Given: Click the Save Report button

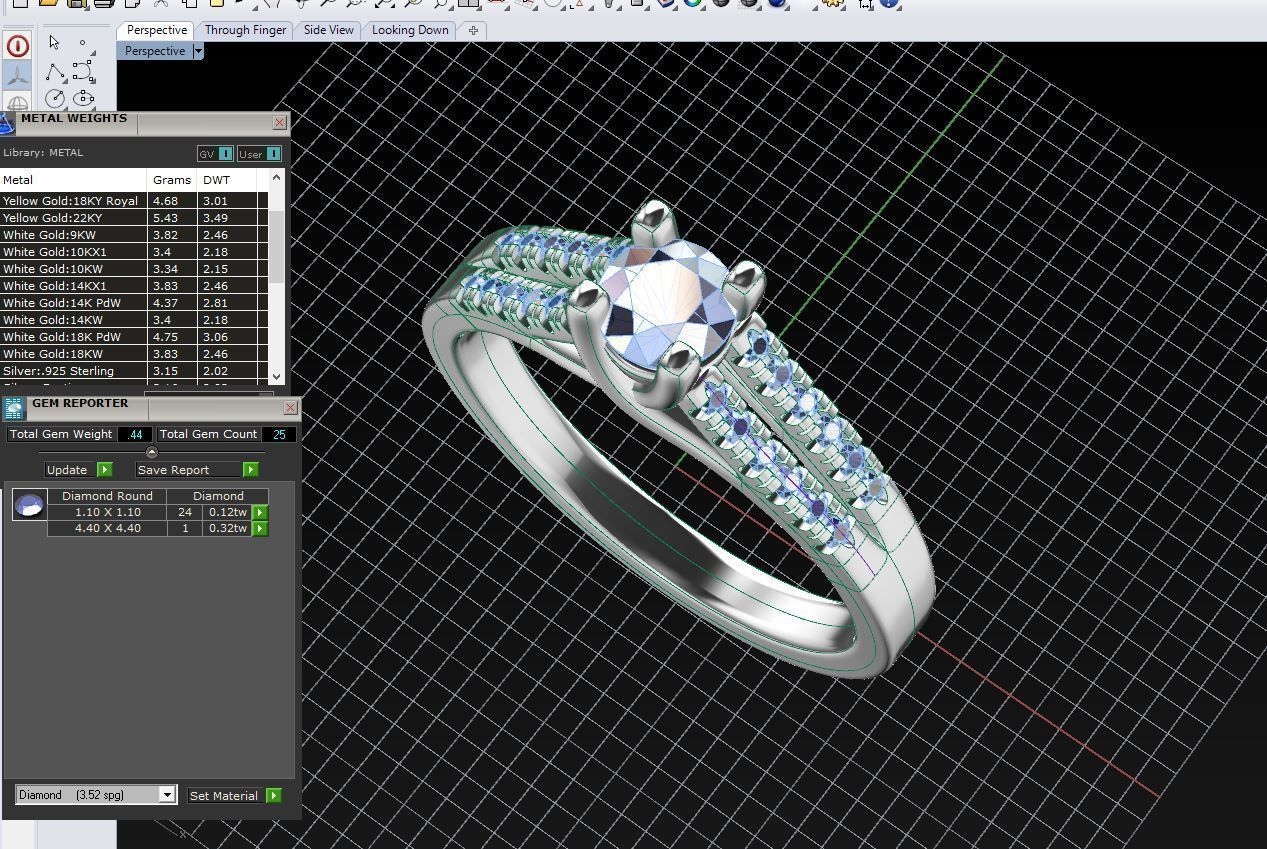Looking at the screenshot, I should (197, 470).
